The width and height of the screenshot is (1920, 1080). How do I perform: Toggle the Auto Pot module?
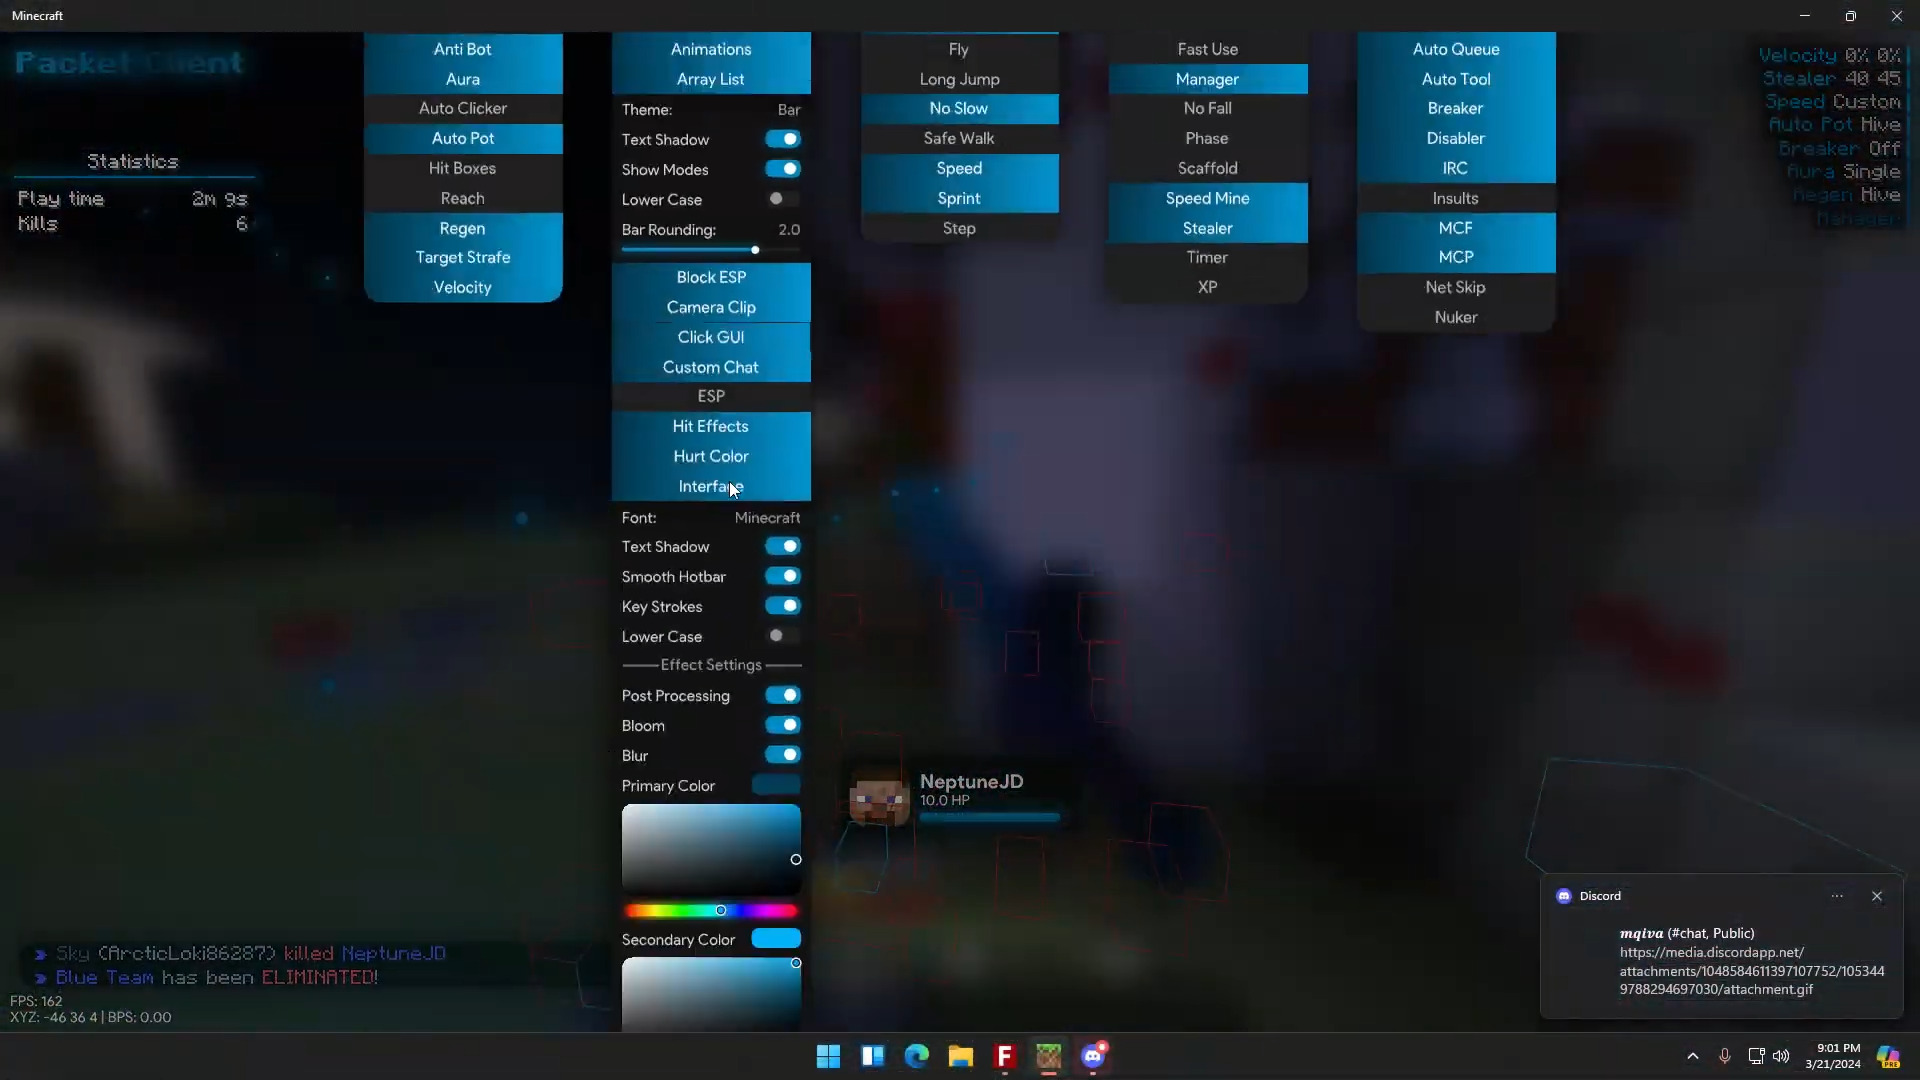(463, 138)
